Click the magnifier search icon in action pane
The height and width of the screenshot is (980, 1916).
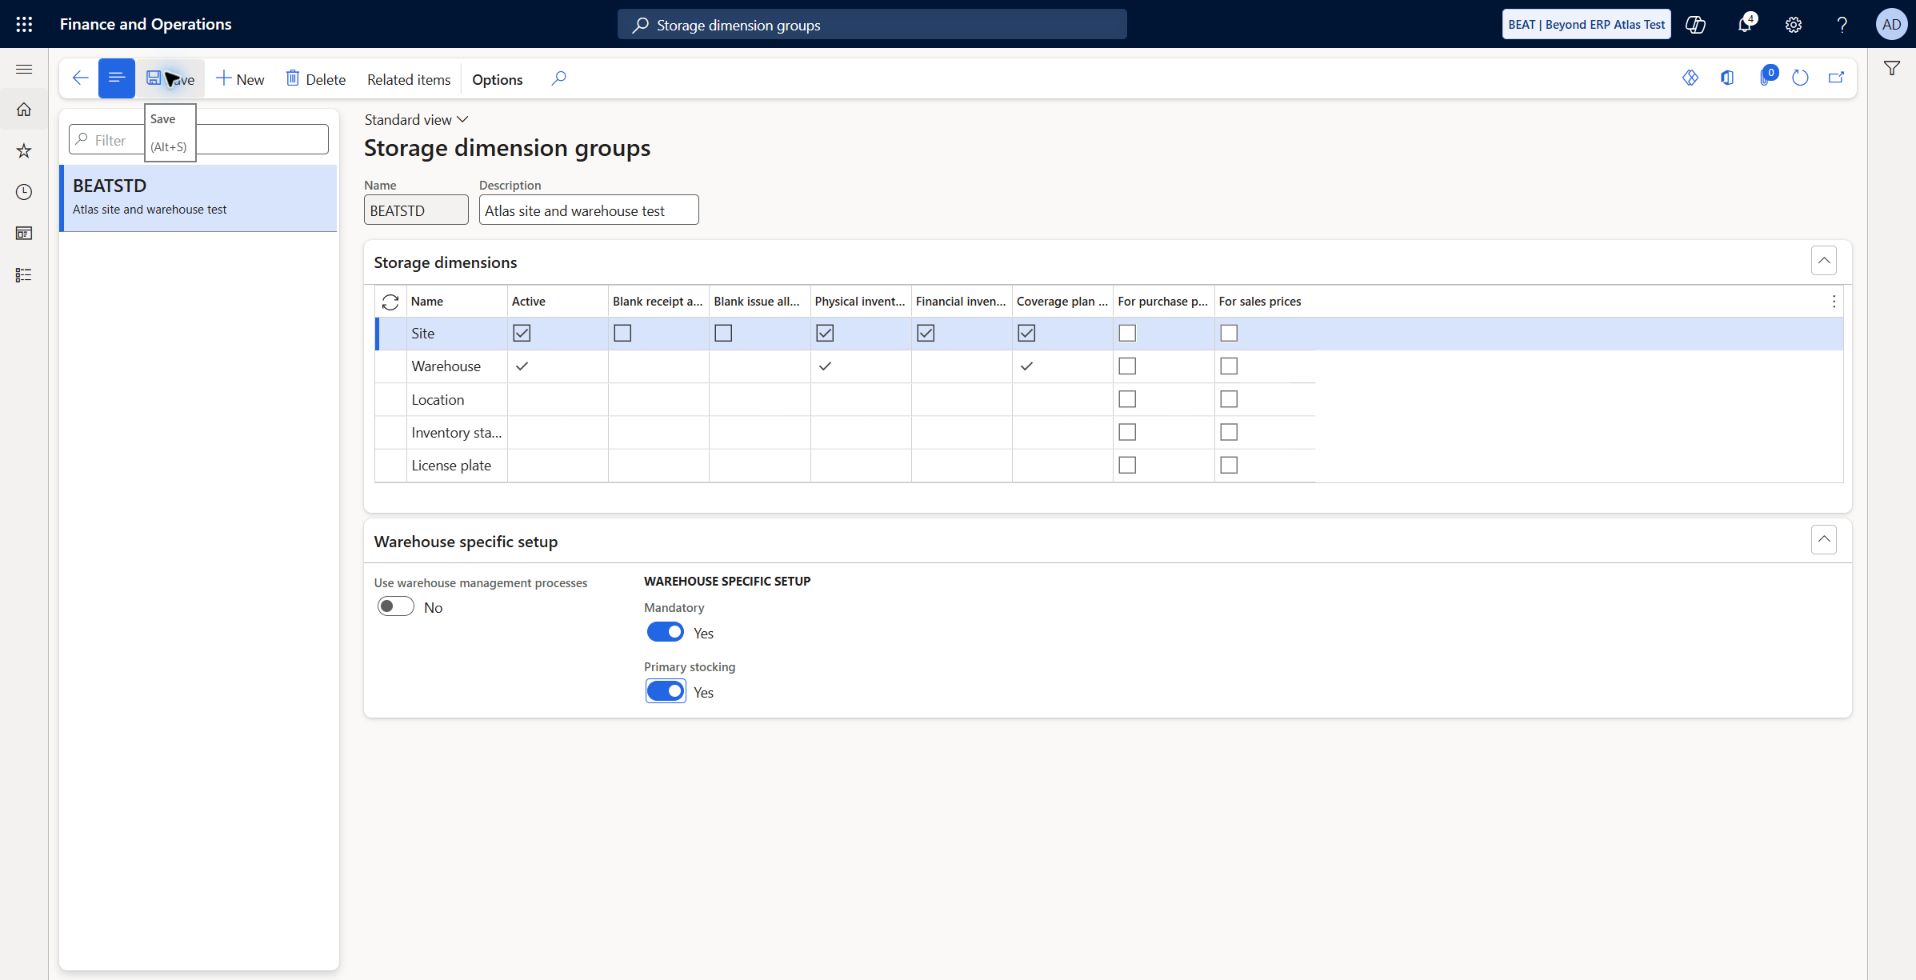pyautogui.click(x=559, y=78)
